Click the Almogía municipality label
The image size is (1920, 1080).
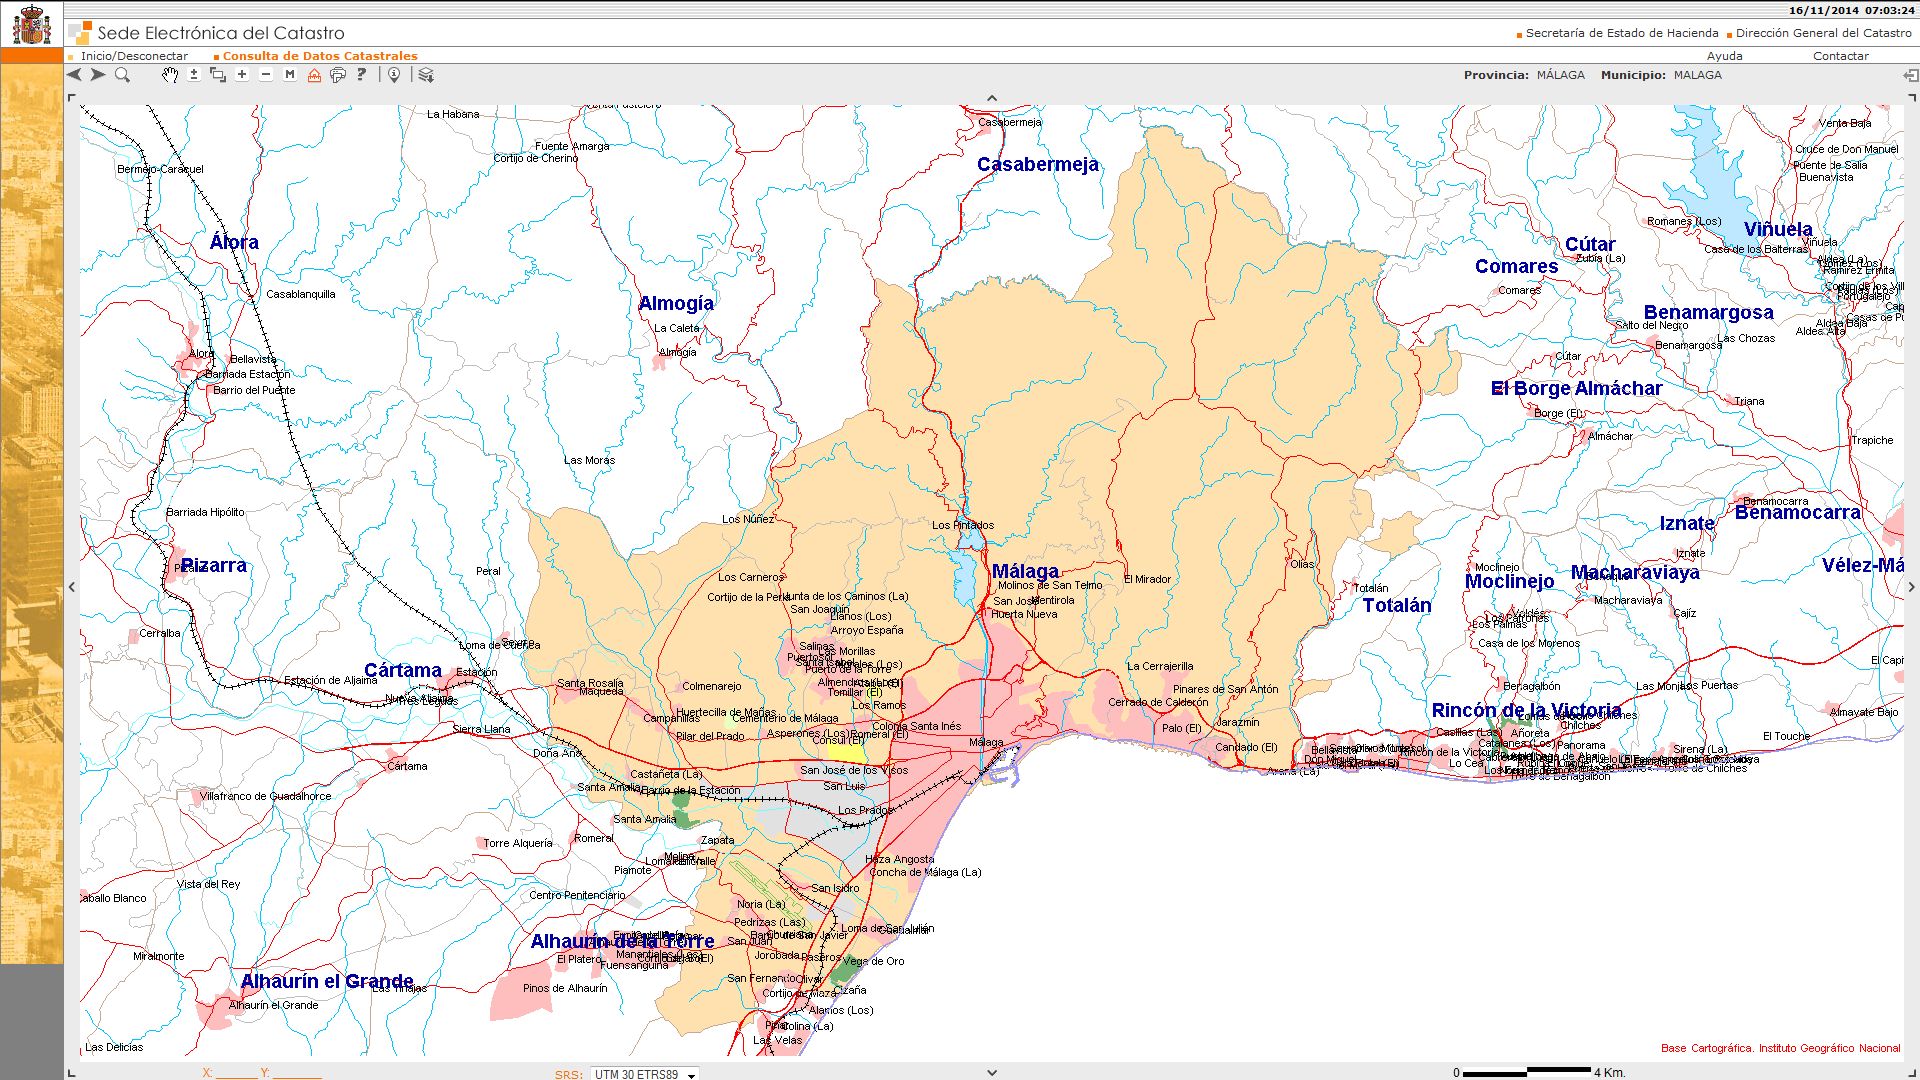pos(676,303)
